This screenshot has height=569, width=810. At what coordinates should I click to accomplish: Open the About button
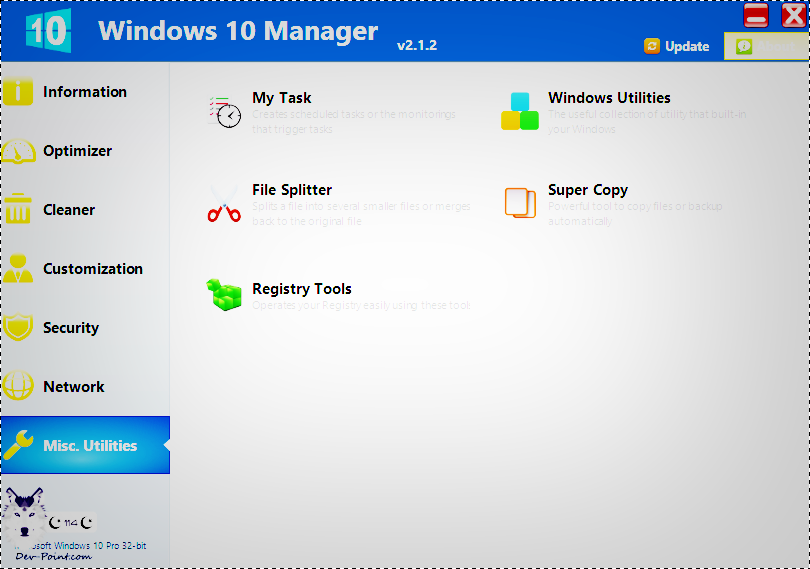[765, 46]
